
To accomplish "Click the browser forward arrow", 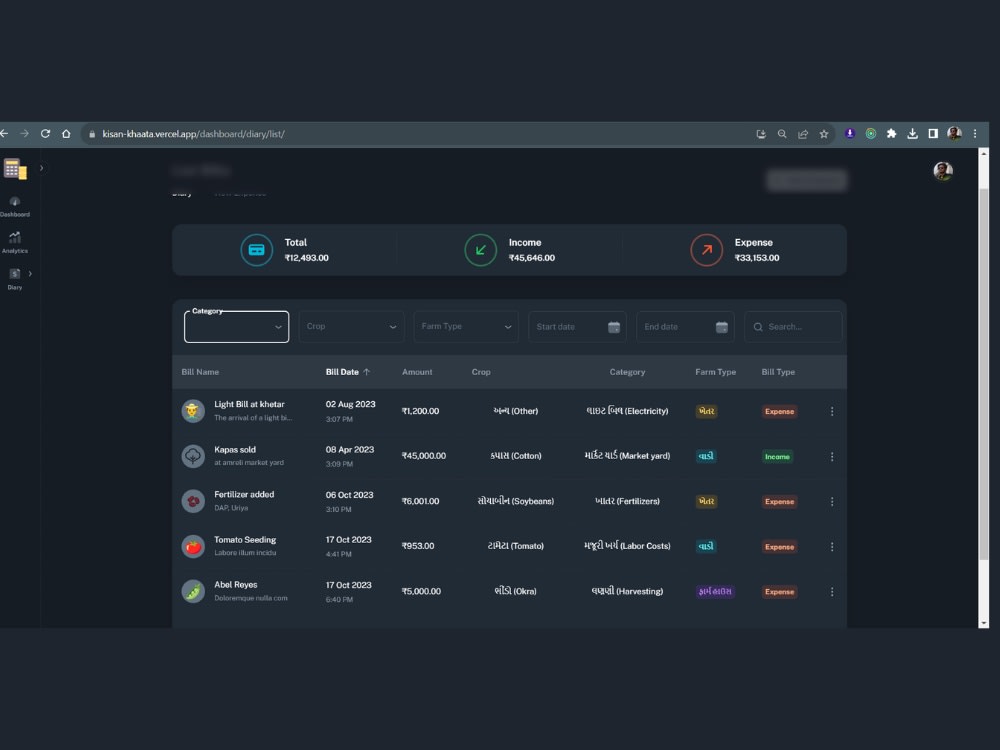I will click(x=25, y=134).
